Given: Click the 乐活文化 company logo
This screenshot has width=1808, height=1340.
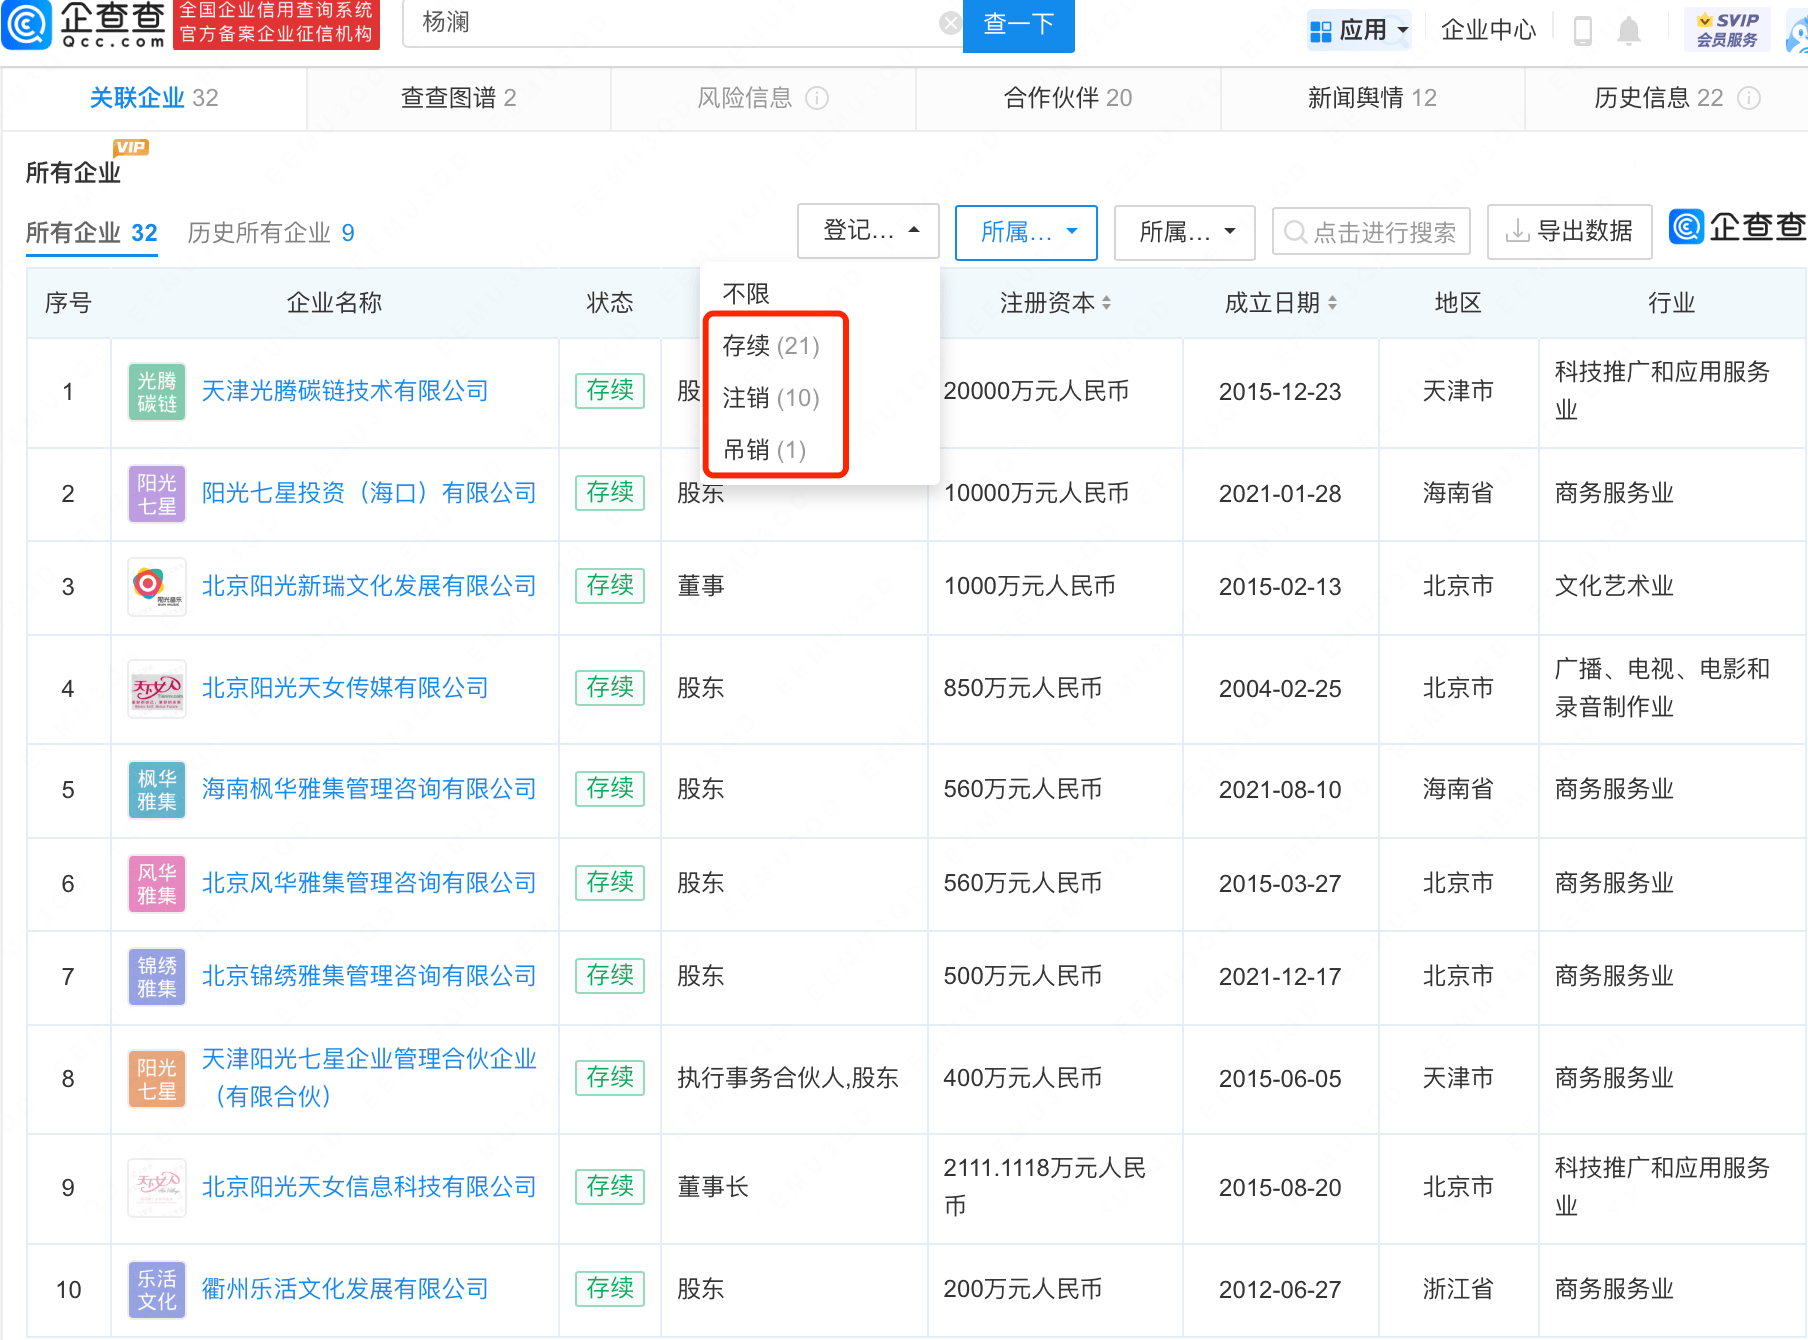Looking at the screenshot, I should pos(157,1290).
